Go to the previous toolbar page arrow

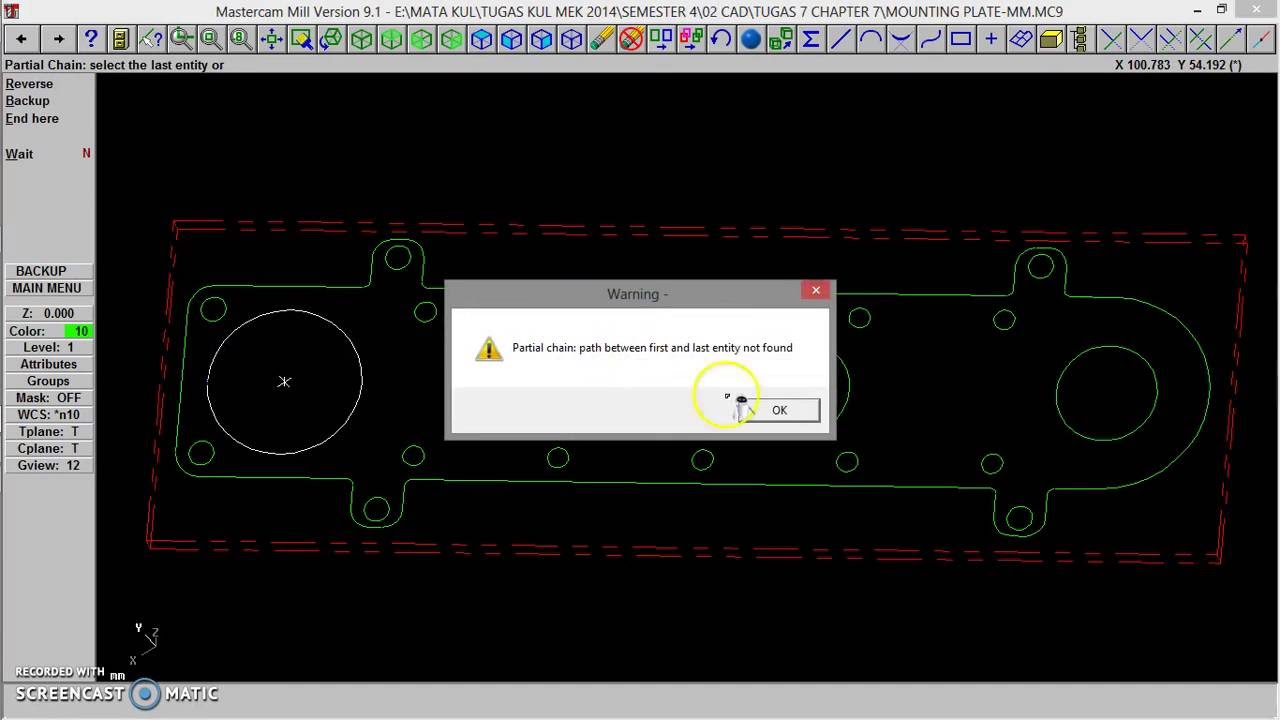click(x=21, y=39)
